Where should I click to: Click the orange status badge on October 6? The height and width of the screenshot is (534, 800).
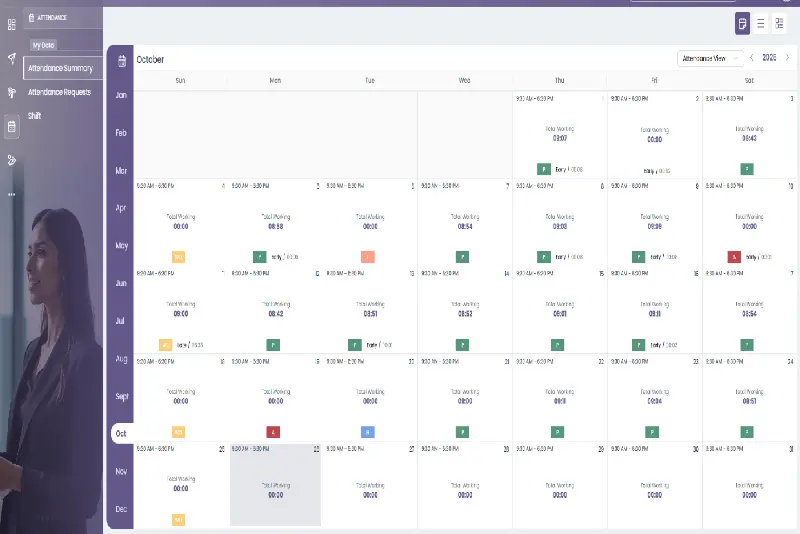368,257
